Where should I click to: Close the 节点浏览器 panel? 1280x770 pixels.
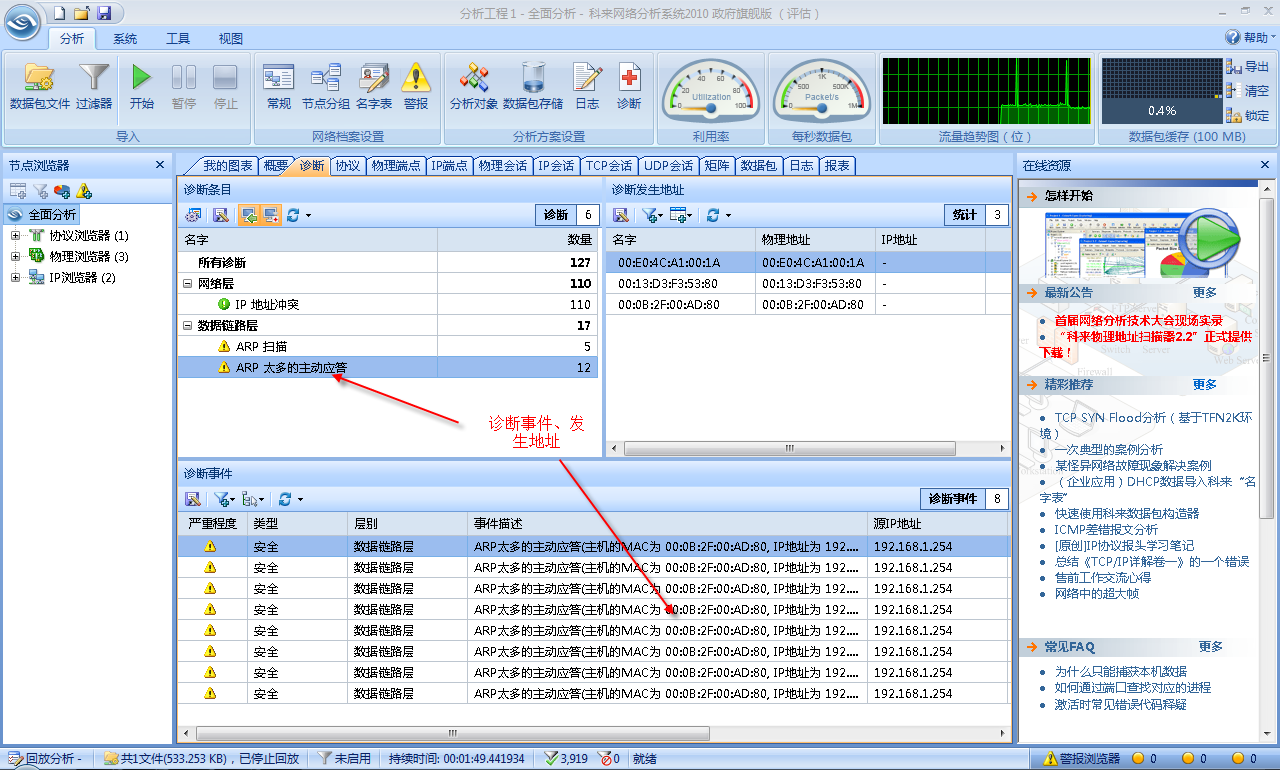coord(160,165)
